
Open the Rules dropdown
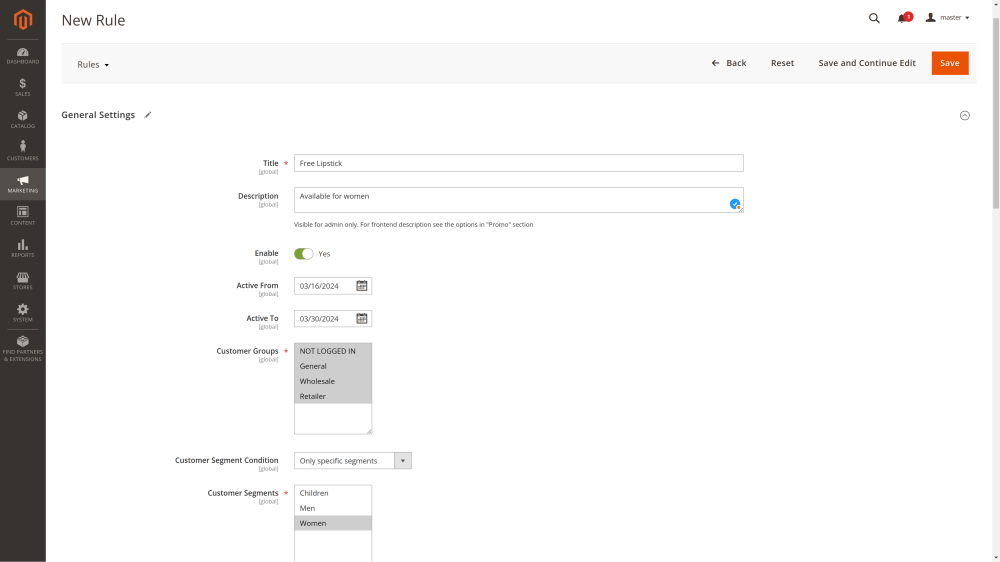93,64
